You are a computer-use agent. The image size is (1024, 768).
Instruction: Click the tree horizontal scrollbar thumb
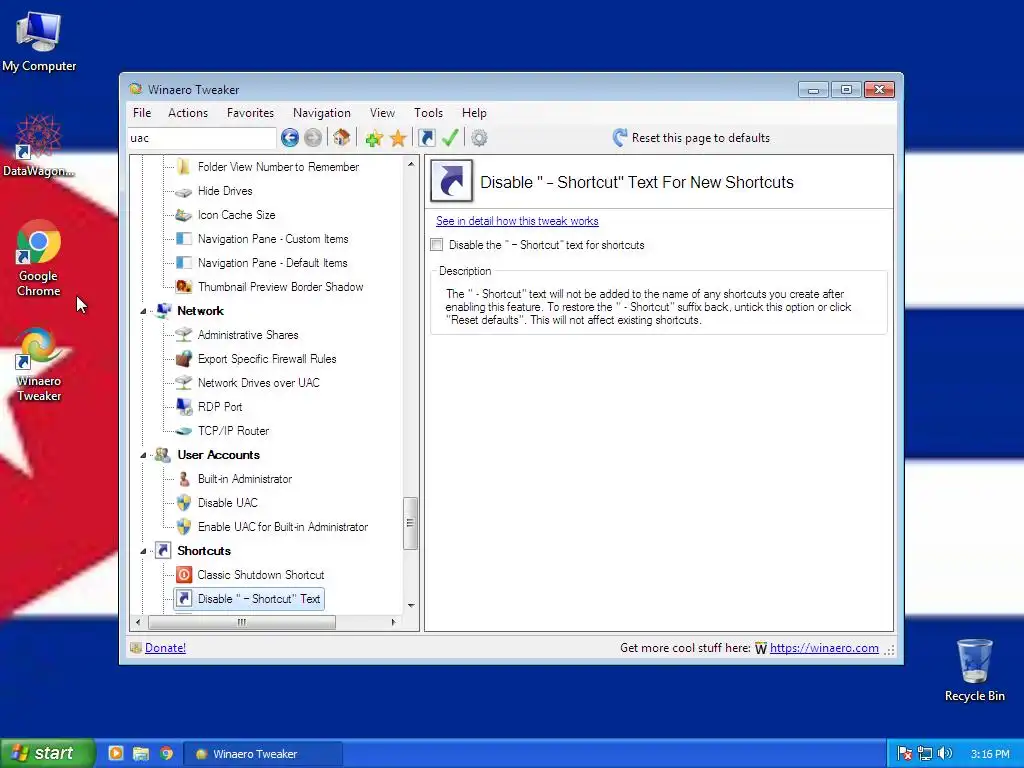pyautogui.click(x=242, y=622)
